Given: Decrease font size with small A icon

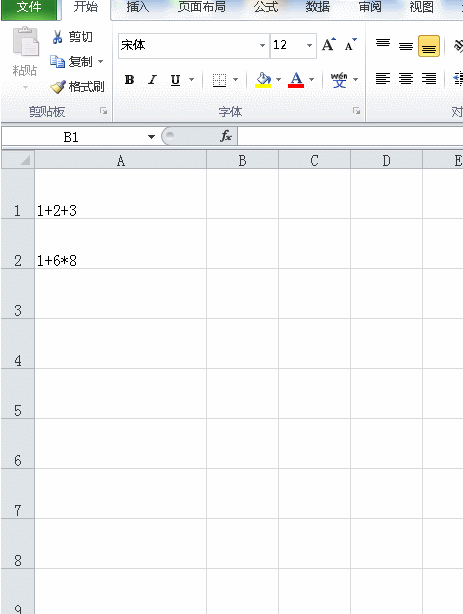Looking at the screenshot, I should click(x=350, y=45).
